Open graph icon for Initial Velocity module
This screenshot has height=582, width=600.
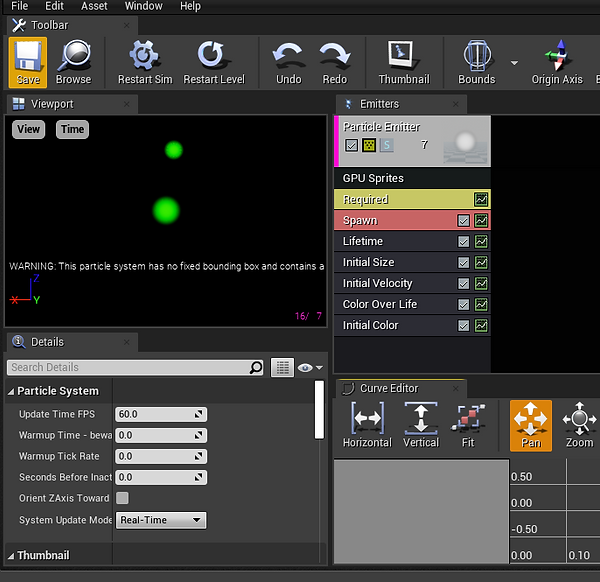point(481,284)
